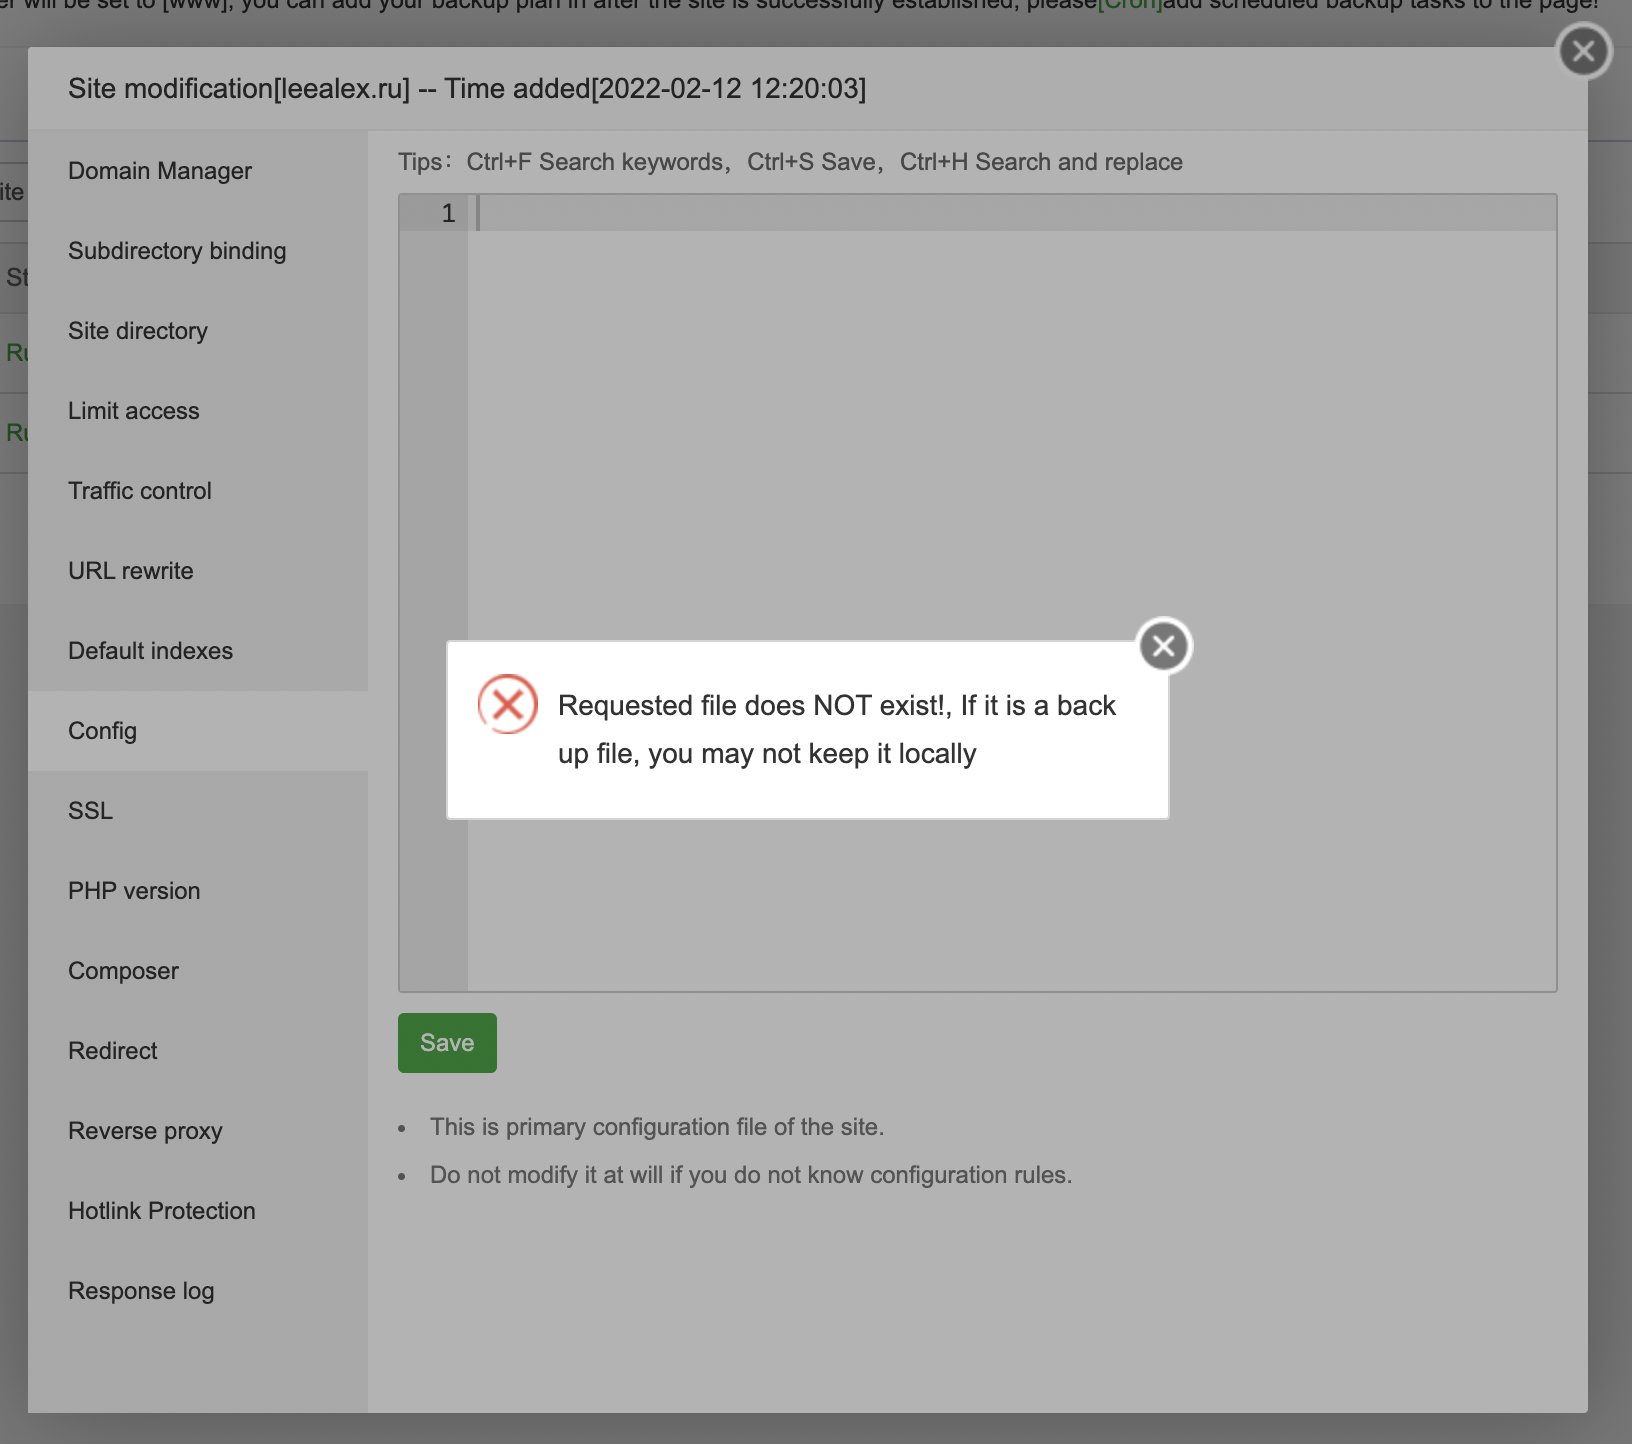This screenshot has height=1444, width=1632.
Task: Close the Site modification dialog
Action: (x=1583, y=51)
